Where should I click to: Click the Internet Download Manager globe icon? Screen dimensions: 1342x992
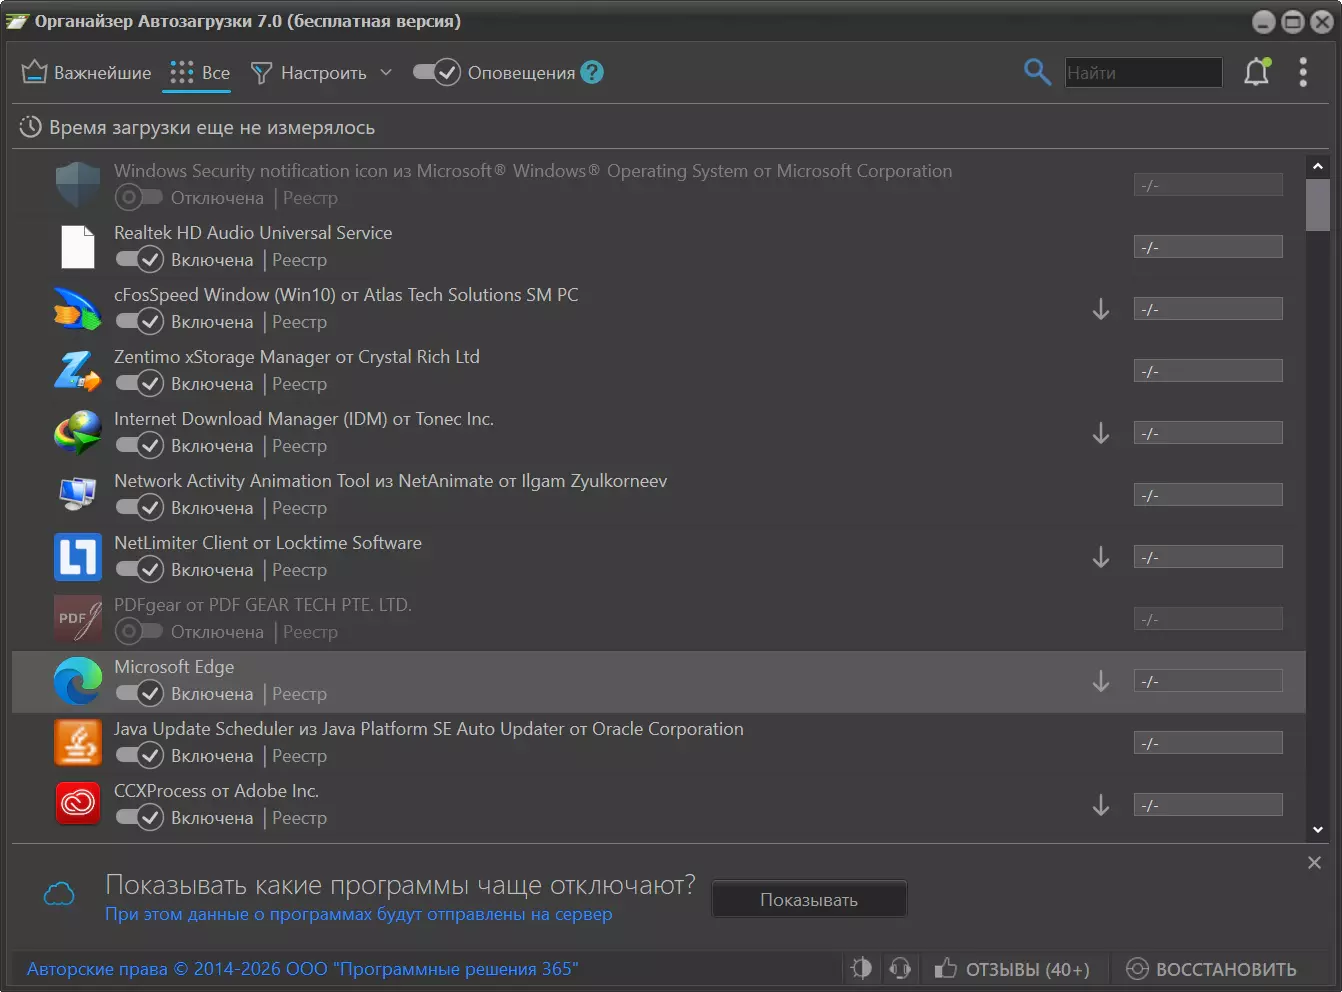78,432
